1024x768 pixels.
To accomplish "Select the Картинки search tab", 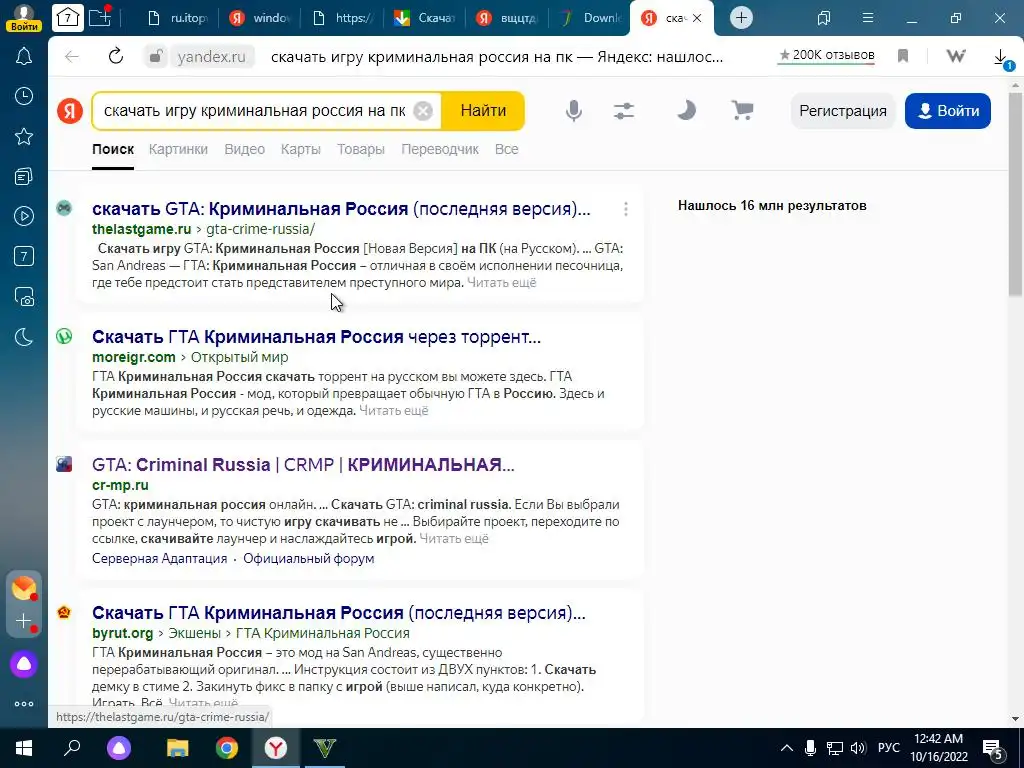I will coord(178,150).
